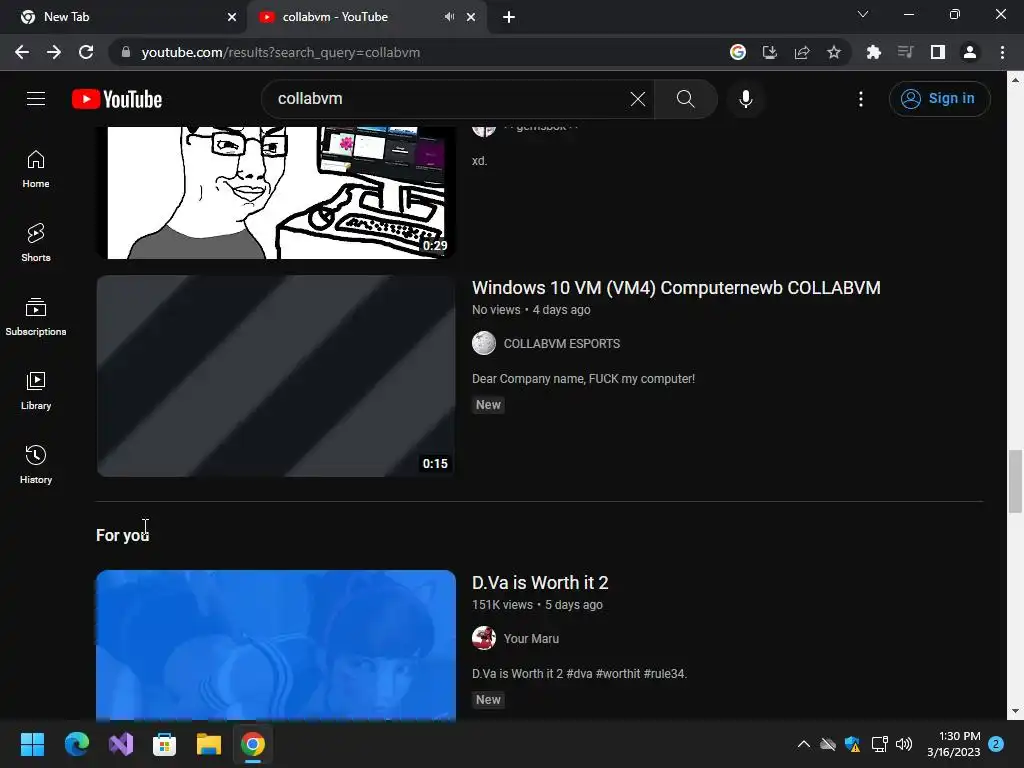Screen dimensions: 1024x768
Task: Open a new browser tab
Action: pyautogui.click(x=509, y=17)
